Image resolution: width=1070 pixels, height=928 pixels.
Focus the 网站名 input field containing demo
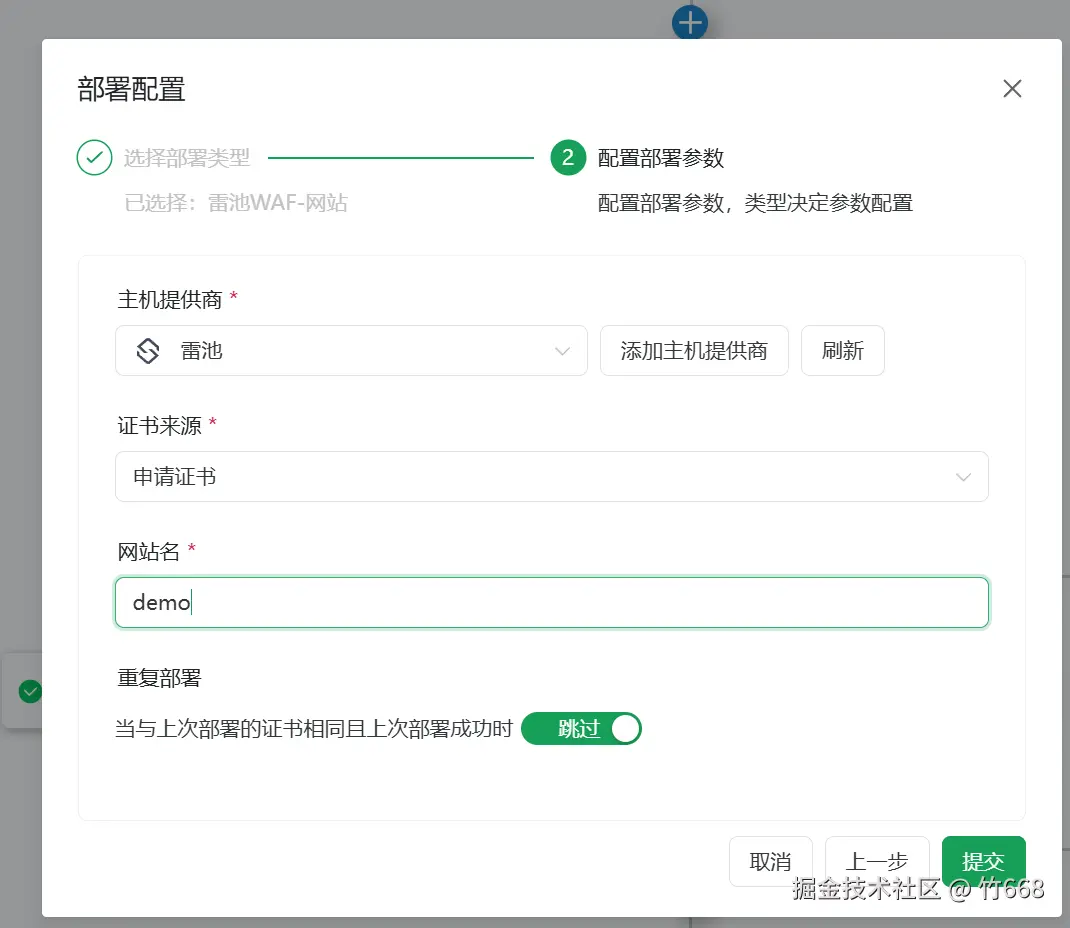click(551, 603)
